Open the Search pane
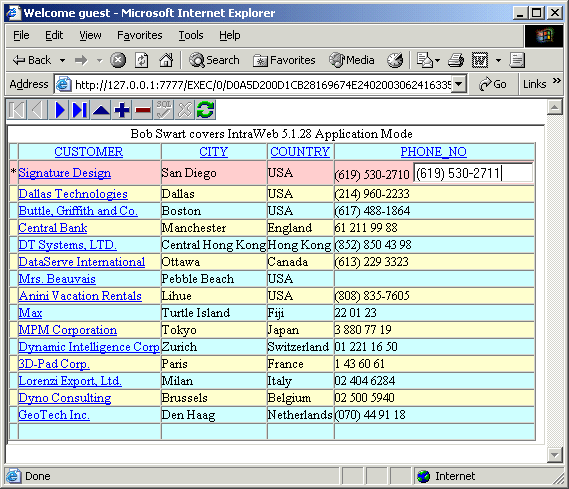 coord(214,60)
